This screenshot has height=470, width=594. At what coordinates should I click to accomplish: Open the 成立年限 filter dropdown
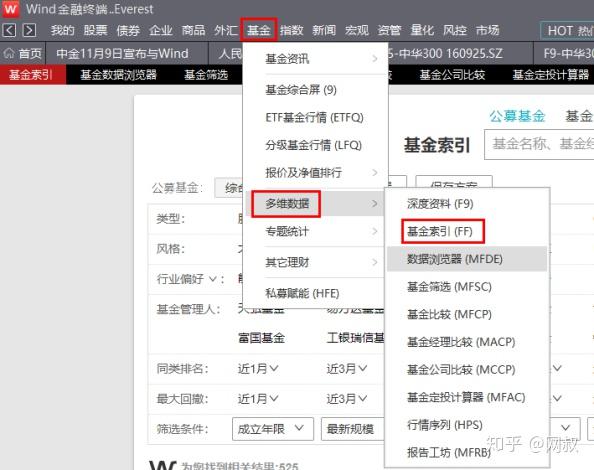click(273, 429)
